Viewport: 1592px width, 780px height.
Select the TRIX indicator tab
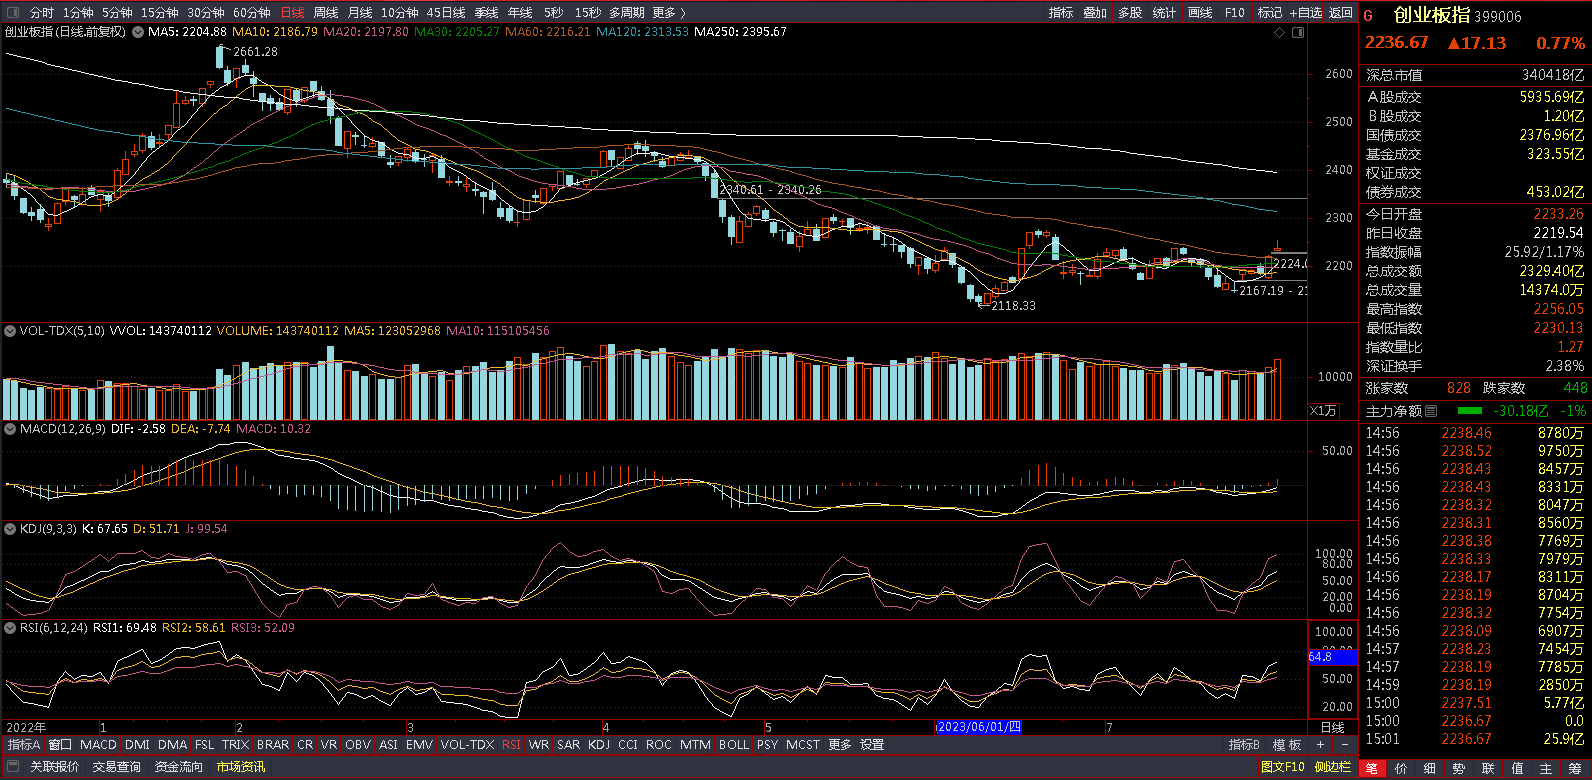point(236,745)
